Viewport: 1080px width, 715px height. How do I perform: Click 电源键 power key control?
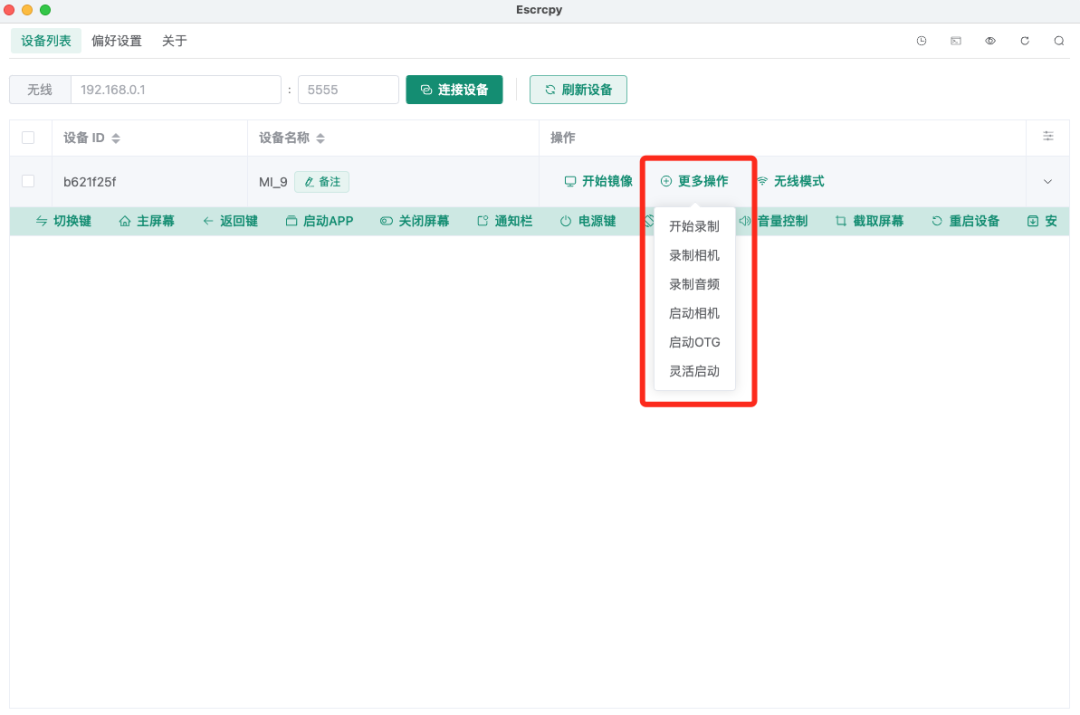(x=587, y=221)
